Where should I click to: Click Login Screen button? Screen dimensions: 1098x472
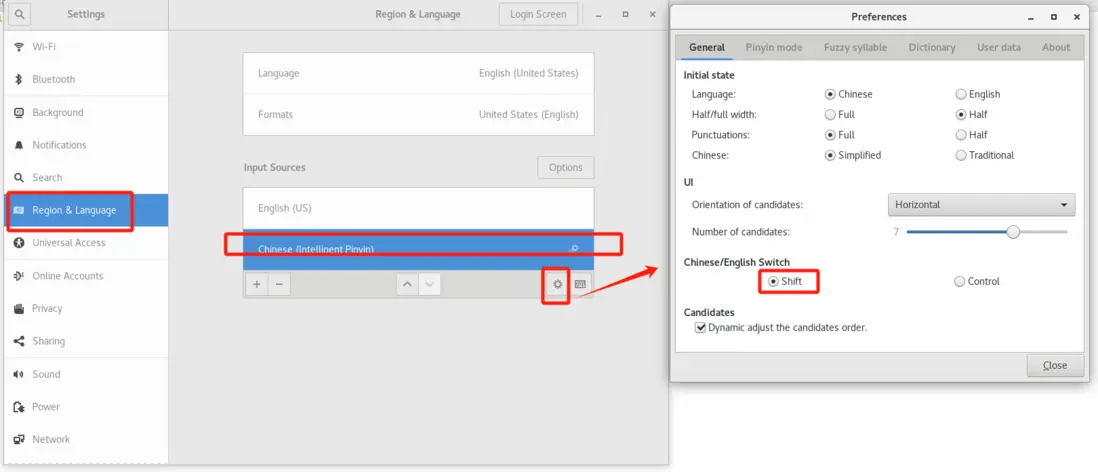pos(538,14)
